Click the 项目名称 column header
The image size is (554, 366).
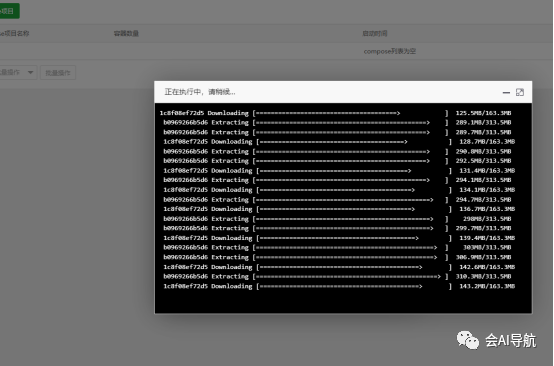(14, 33)
